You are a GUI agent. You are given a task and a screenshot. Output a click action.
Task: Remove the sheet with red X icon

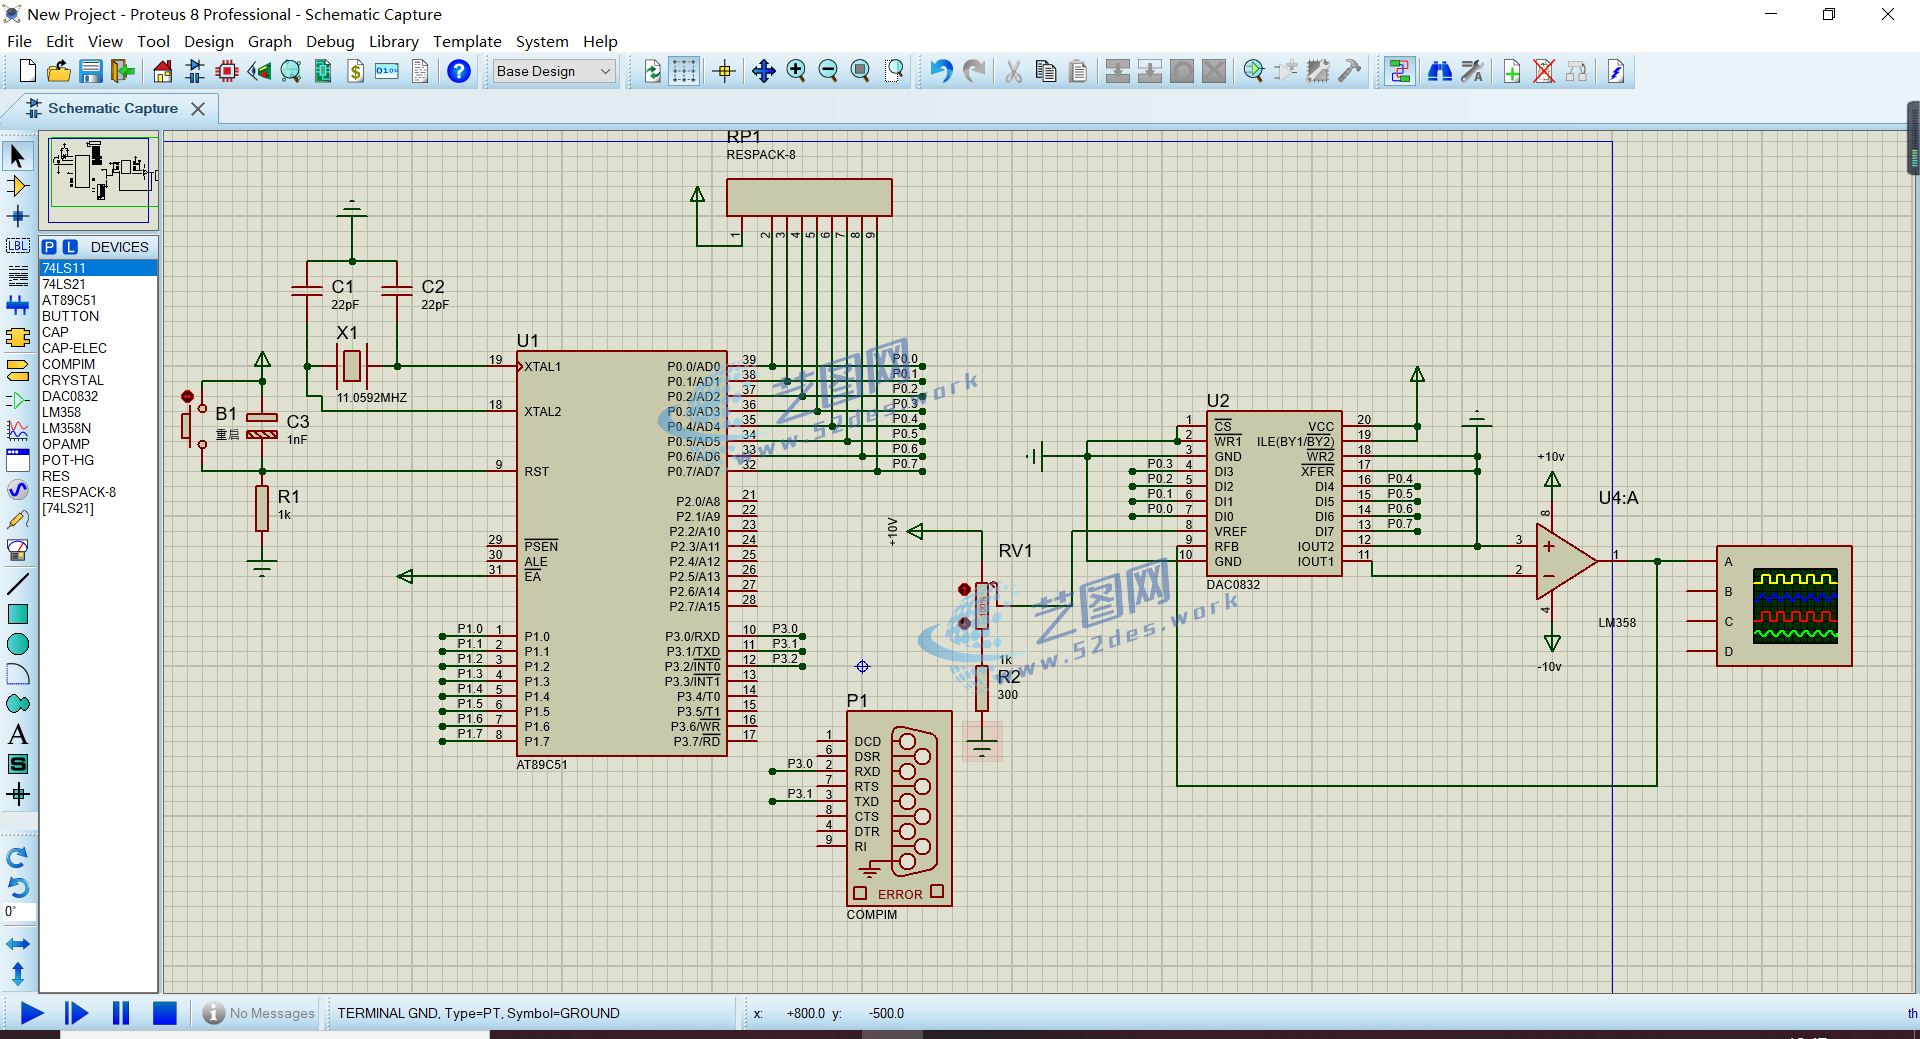1544,71
